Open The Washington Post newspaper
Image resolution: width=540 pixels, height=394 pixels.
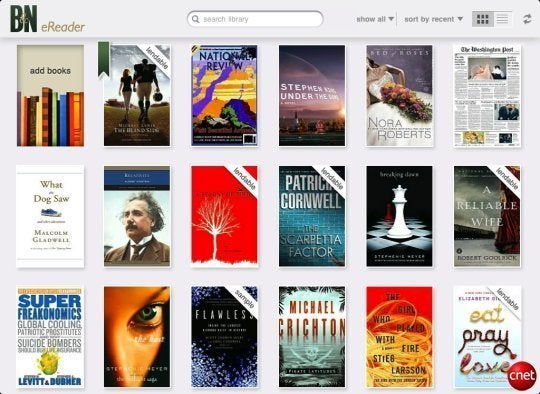(x=487, y=95)
